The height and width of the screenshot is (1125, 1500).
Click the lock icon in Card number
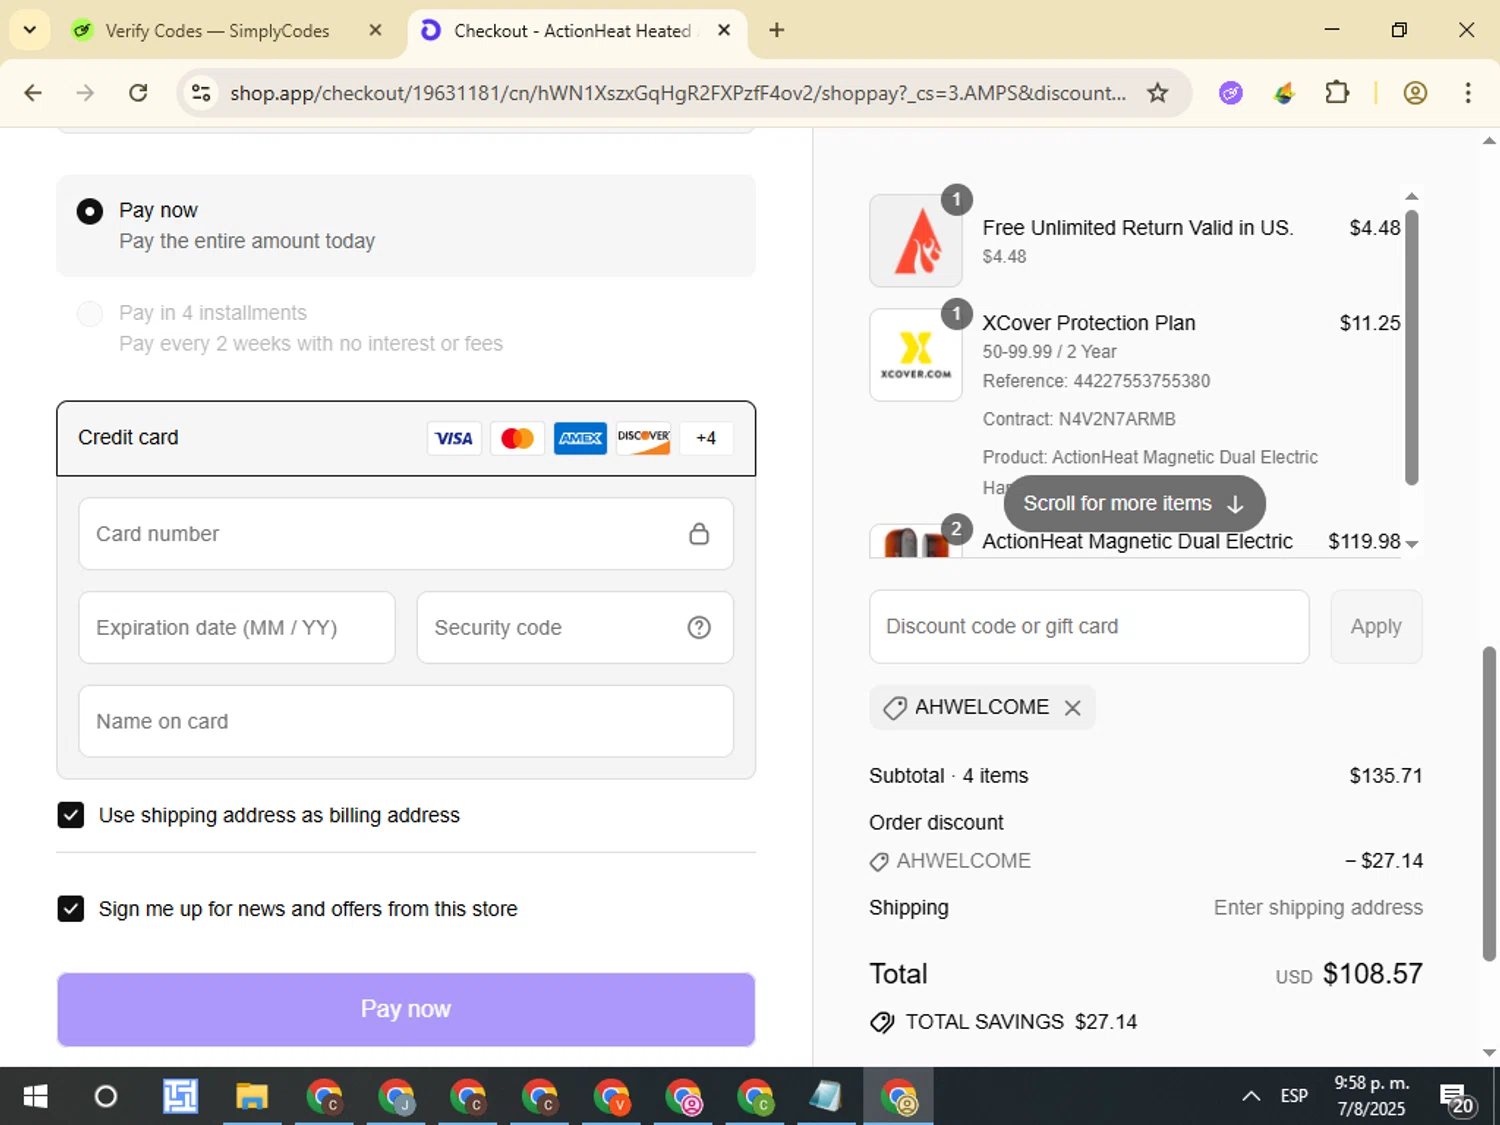(x=699, y=534)
